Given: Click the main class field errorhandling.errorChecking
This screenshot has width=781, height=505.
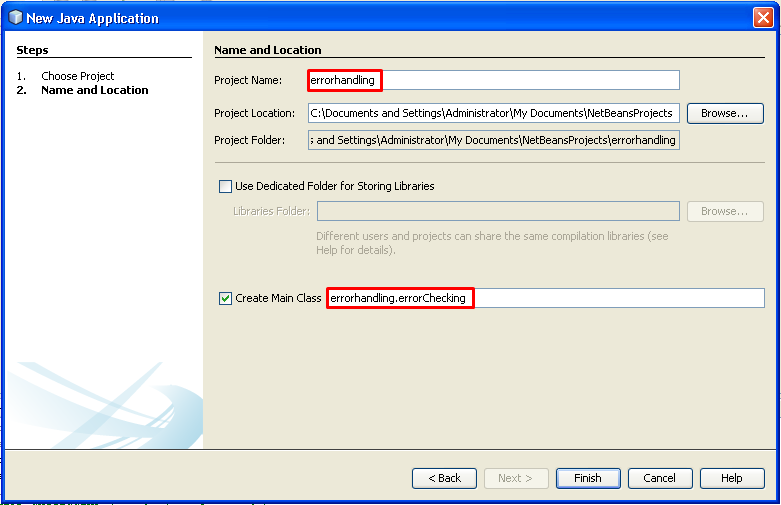Looking at the screenshot, I should click(x=545, y=298).
